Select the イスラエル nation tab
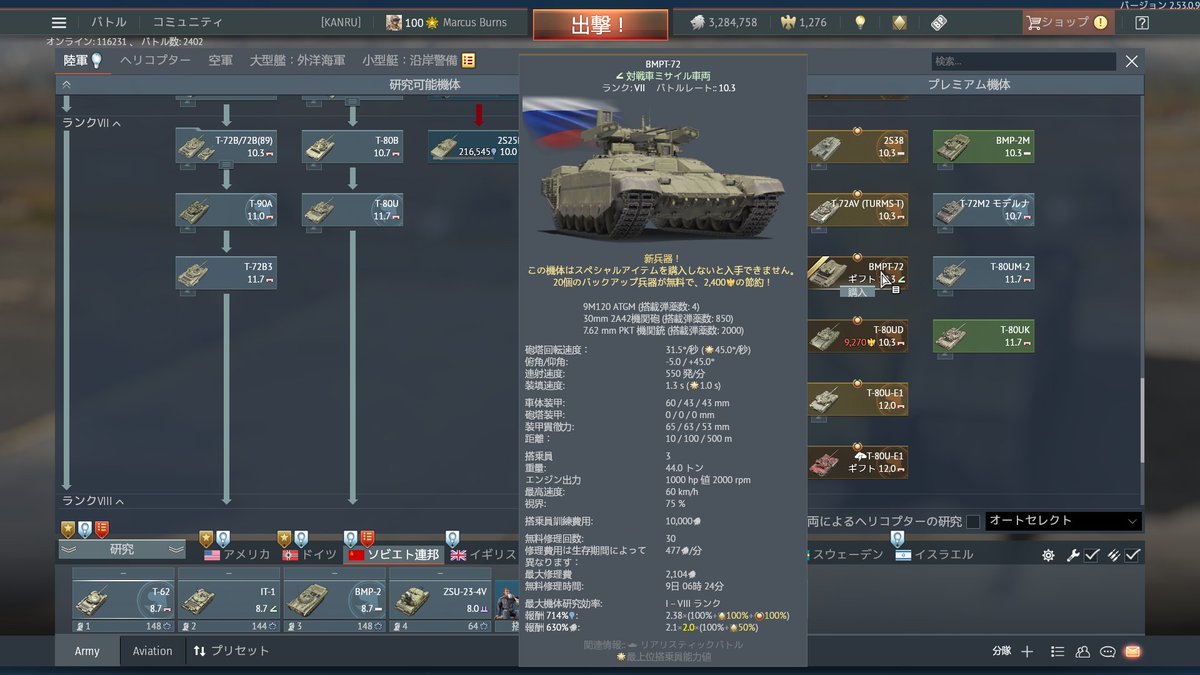Screen dimensions: 1200x675 [934, 554]
